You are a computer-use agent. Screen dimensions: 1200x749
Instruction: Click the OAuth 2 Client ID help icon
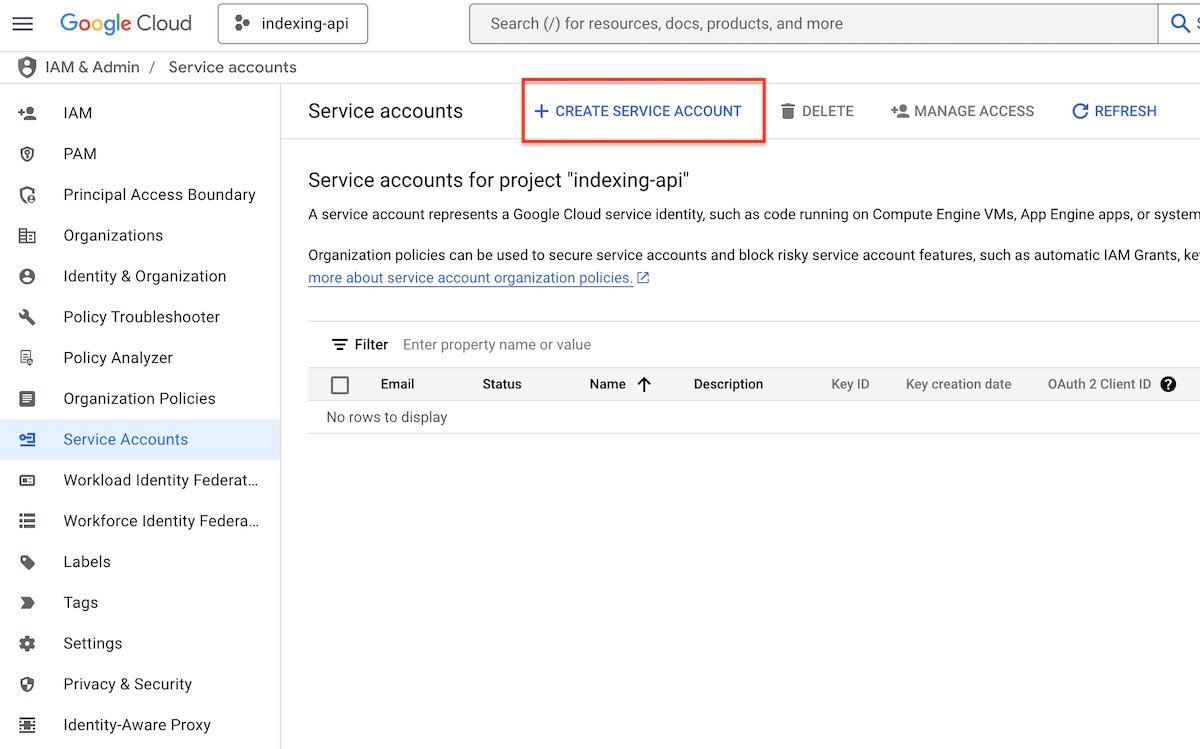tap(1168, 384)
